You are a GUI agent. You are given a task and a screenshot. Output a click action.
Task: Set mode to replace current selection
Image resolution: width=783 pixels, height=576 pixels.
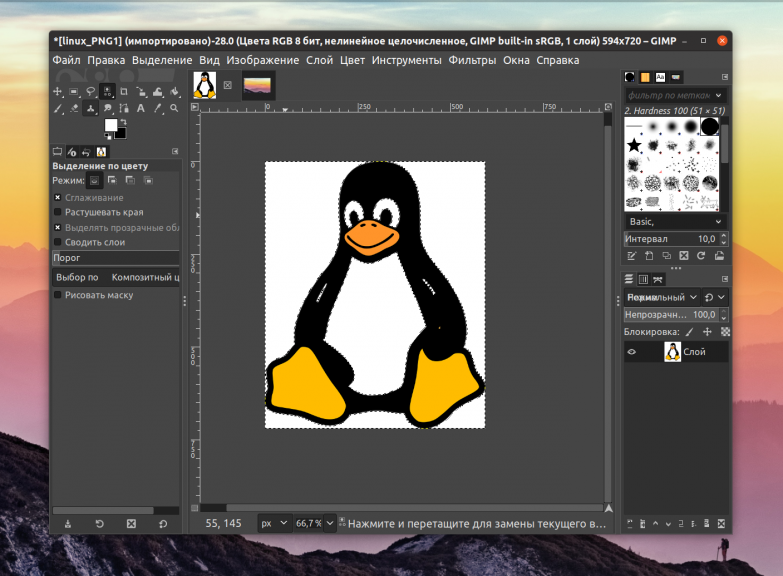point(94,180)
